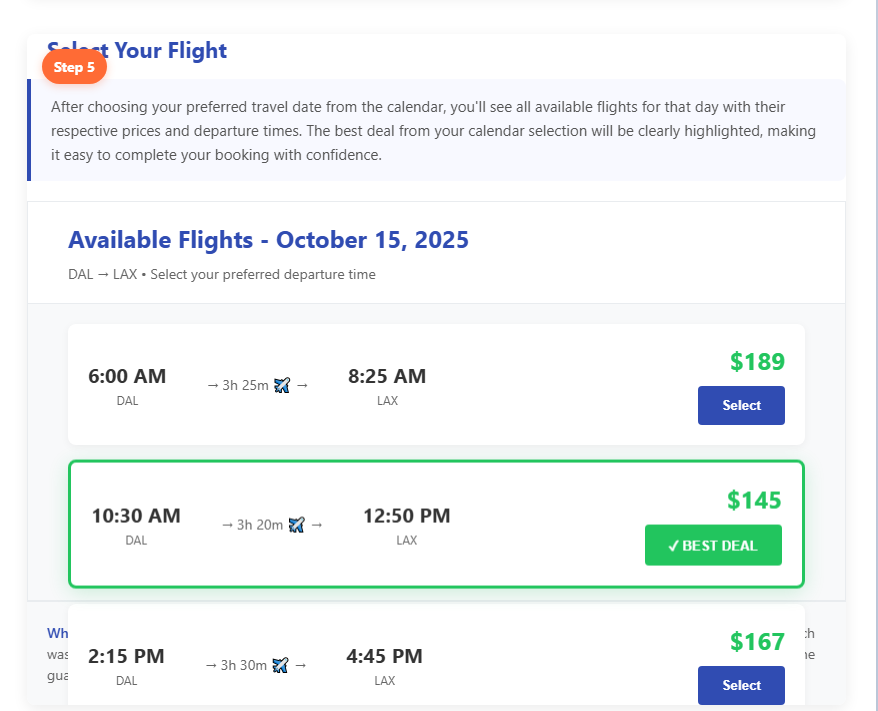The image size is (878, 711).
Task: Choose the green BEST DEAL button
Action: [713, 545]
